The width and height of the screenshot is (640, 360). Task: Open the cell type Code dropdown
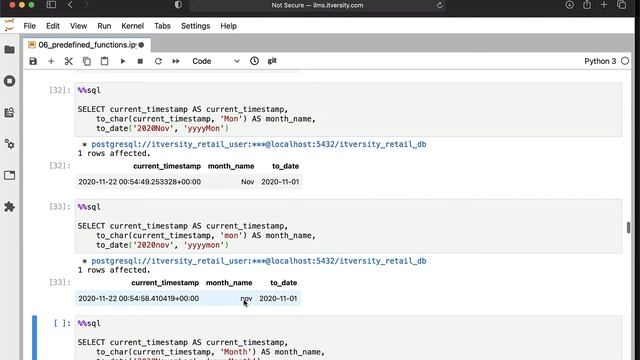[216, 61]
